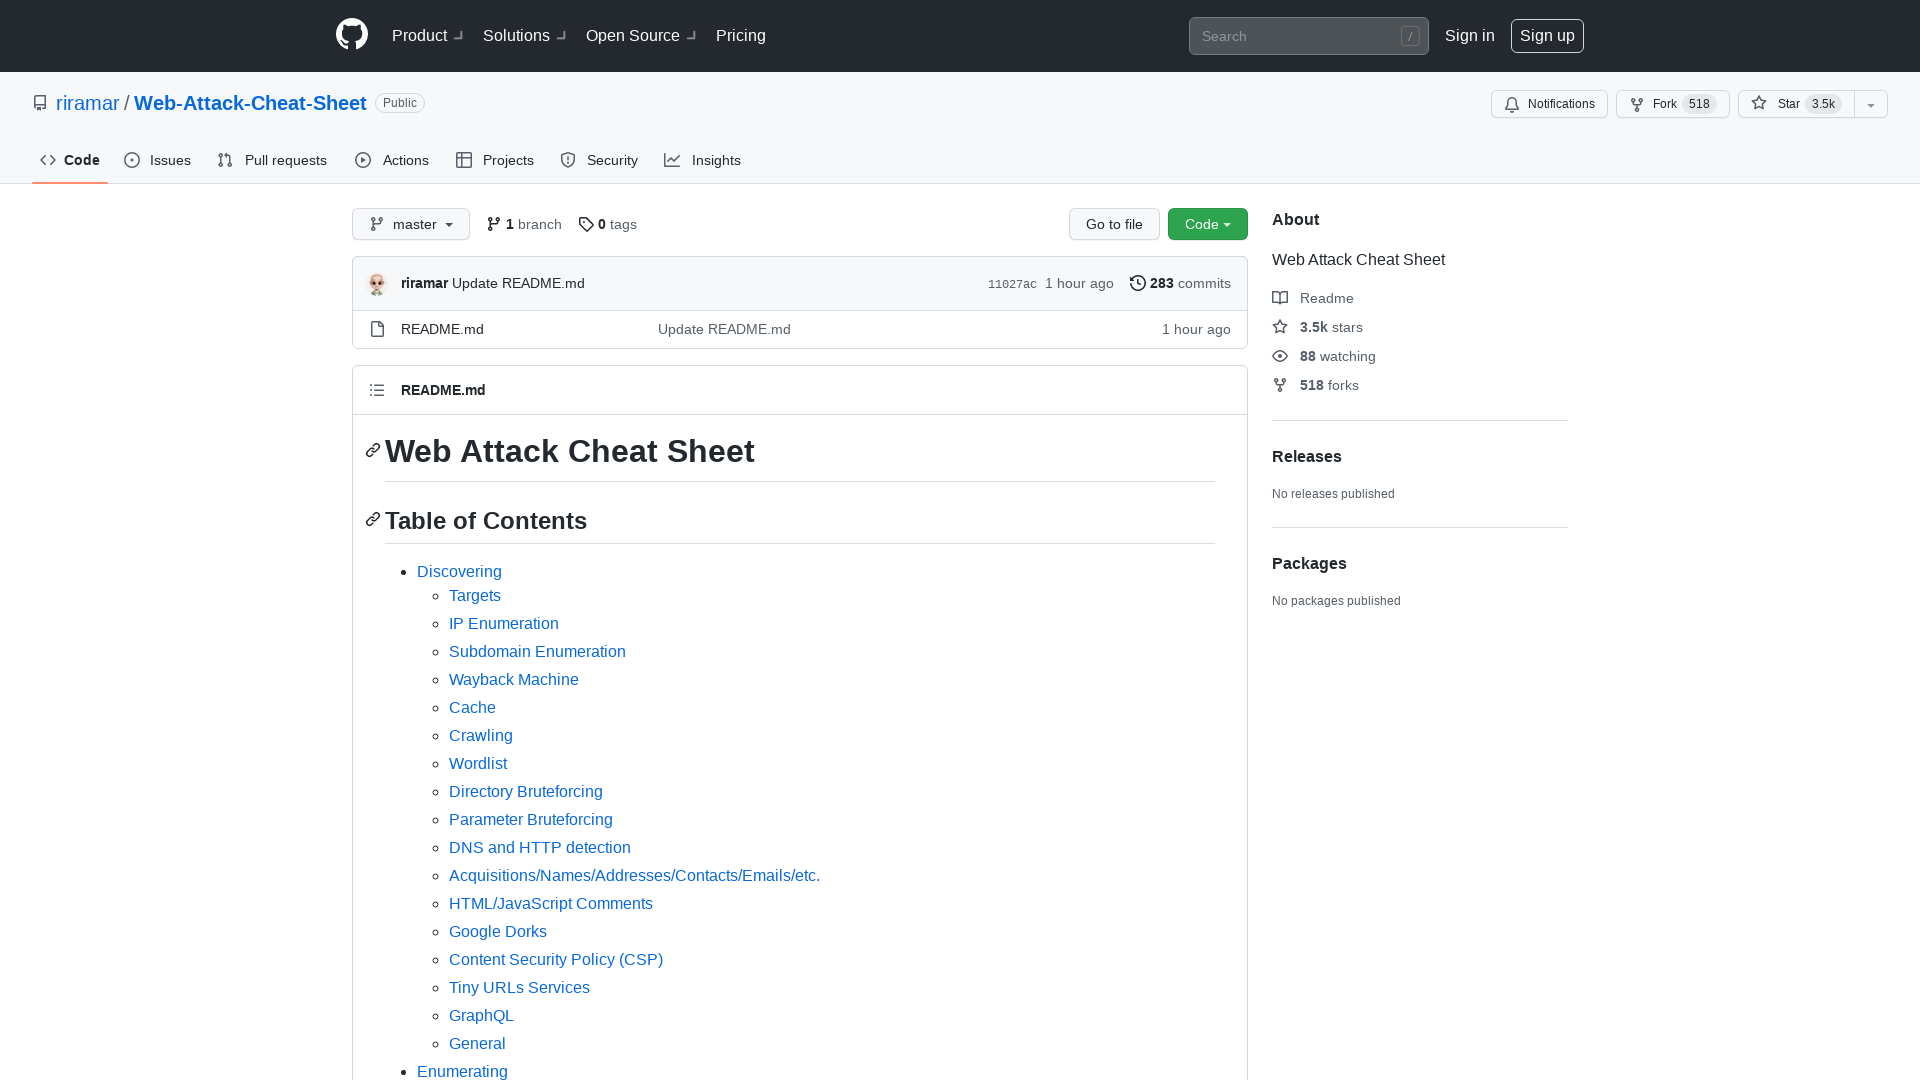Click the Sign in link

pos(1470,35)
